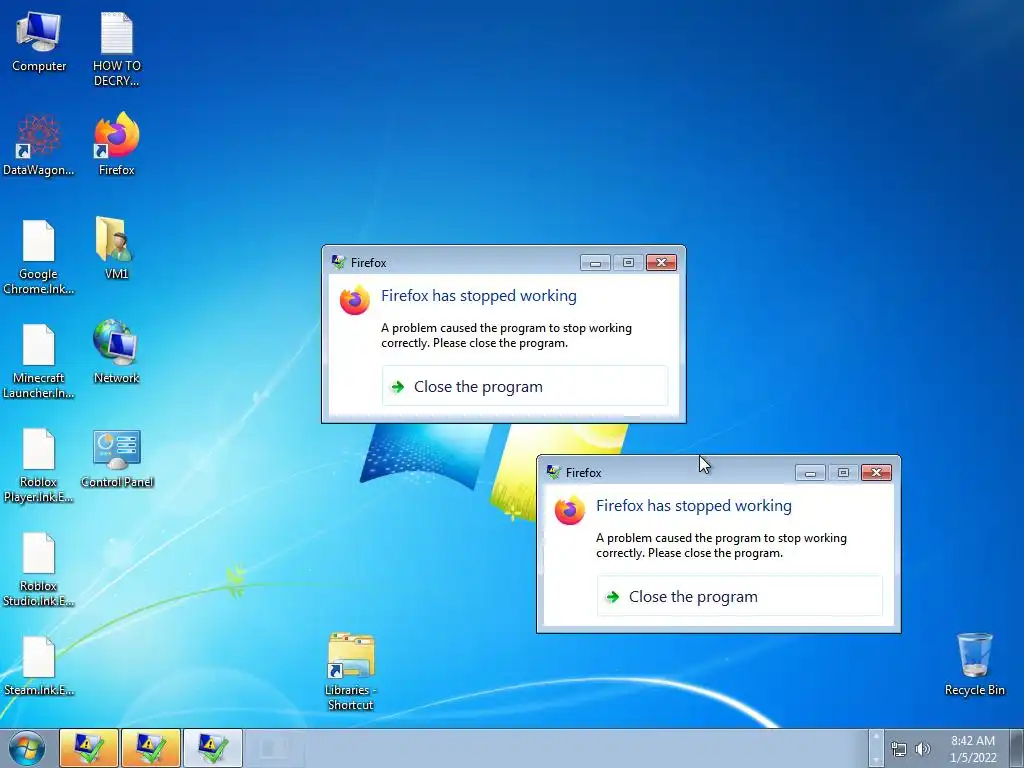Minimize the upper Firefox crash dialog

pos(595,263)
